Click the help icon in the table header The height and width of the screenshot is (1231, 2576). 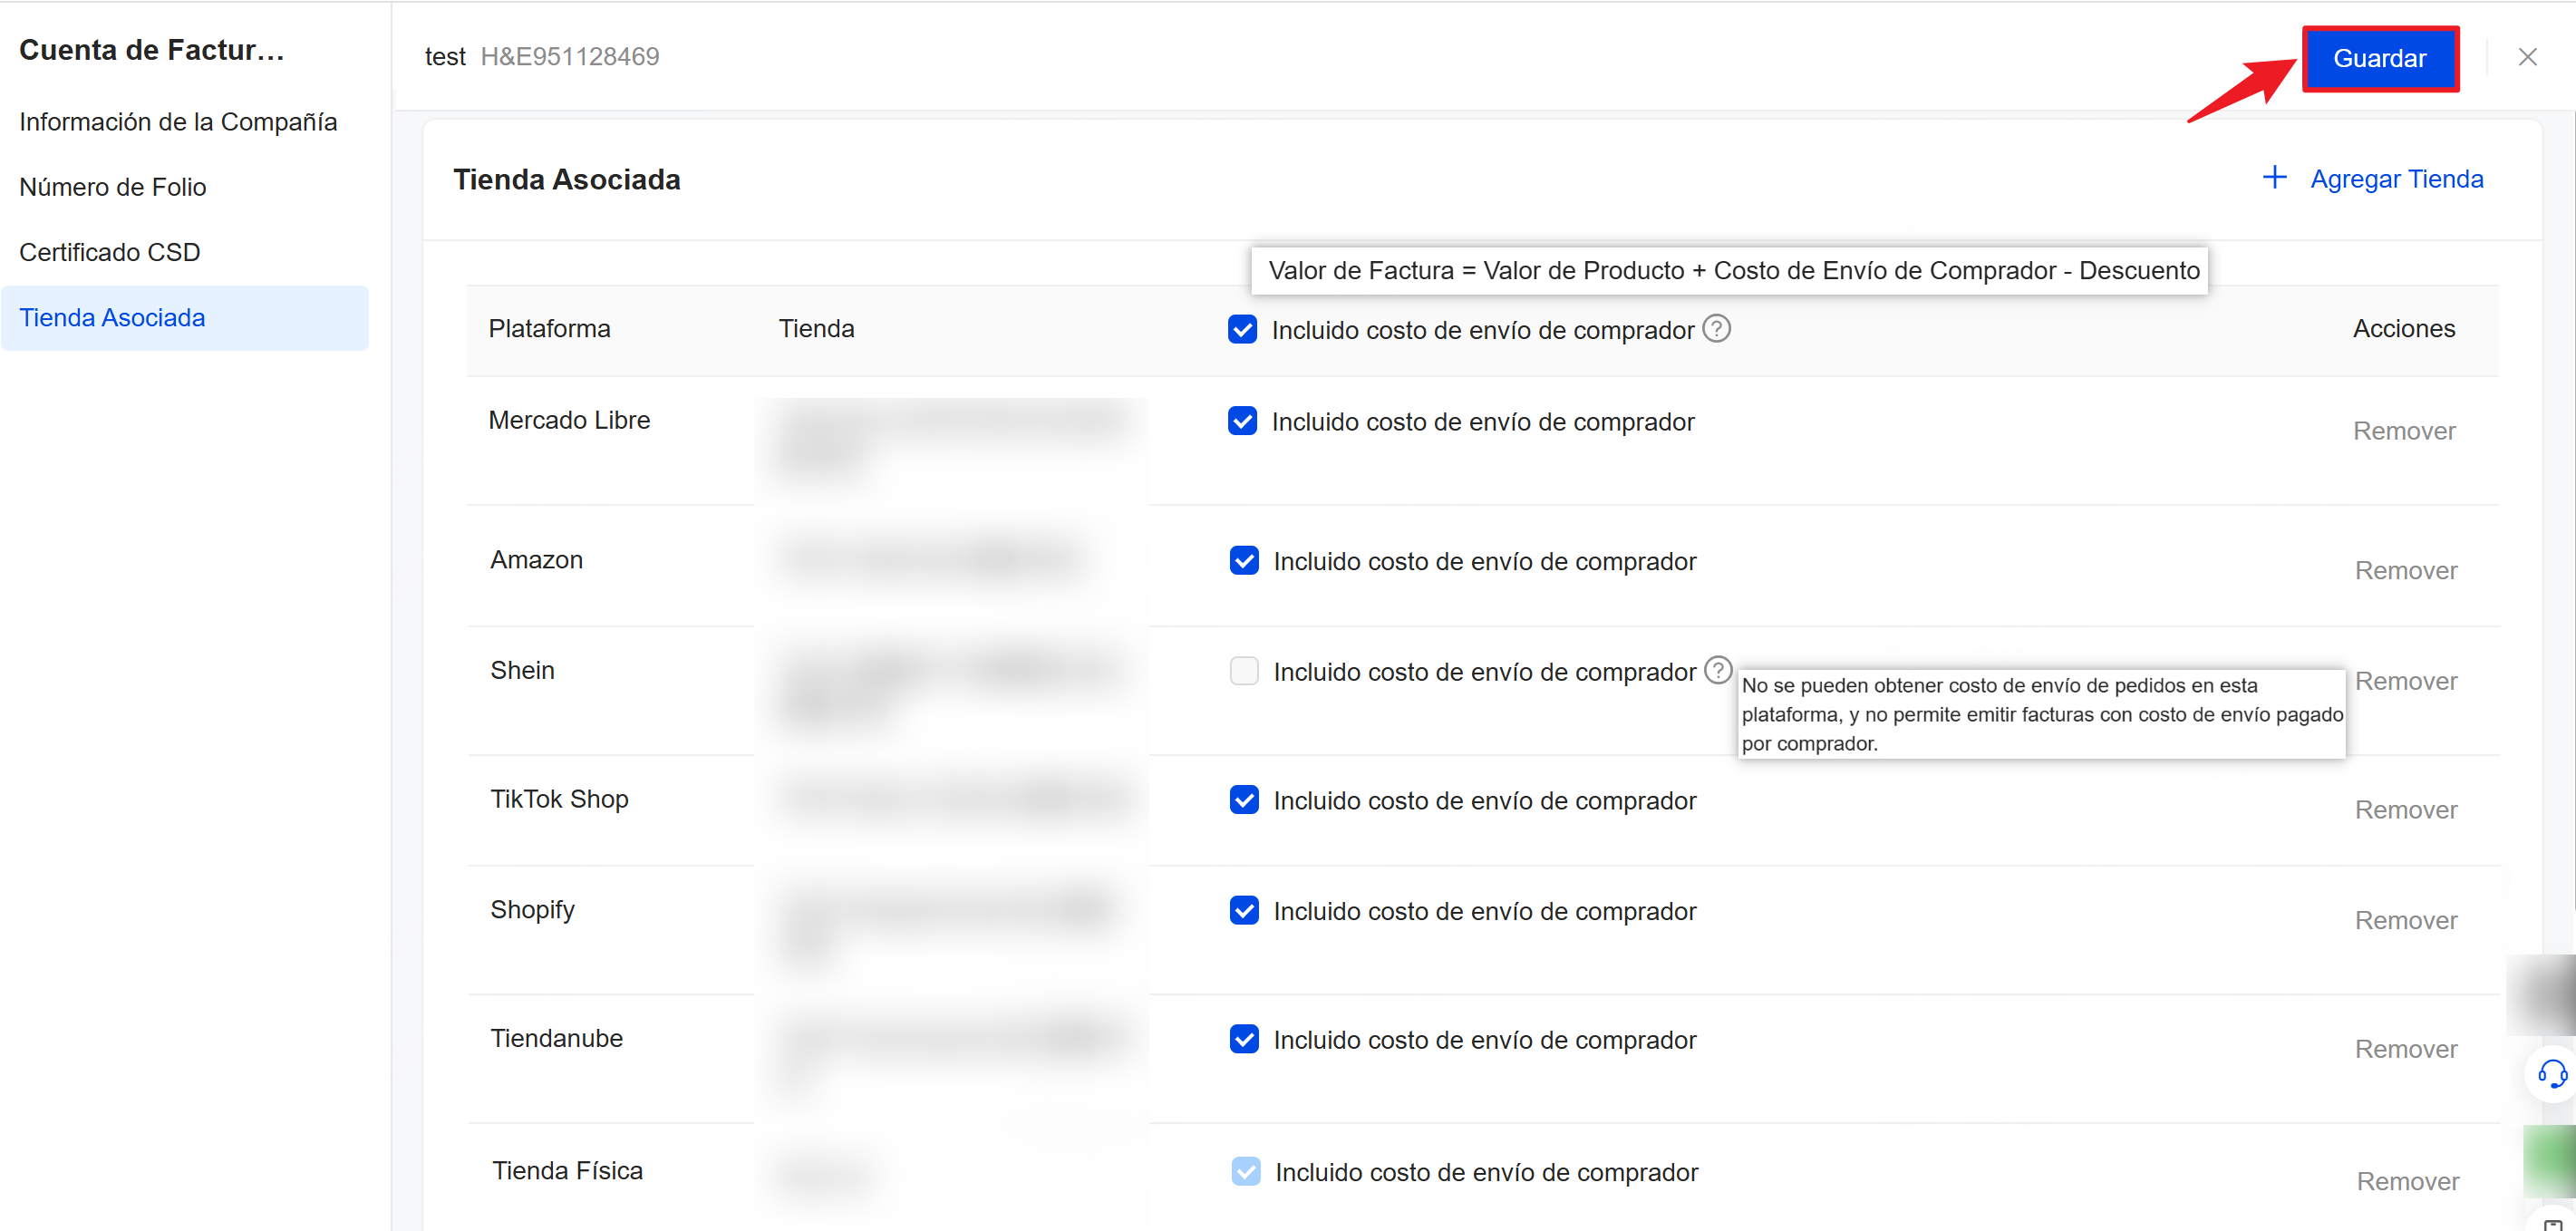click(x=1716, y=328)
